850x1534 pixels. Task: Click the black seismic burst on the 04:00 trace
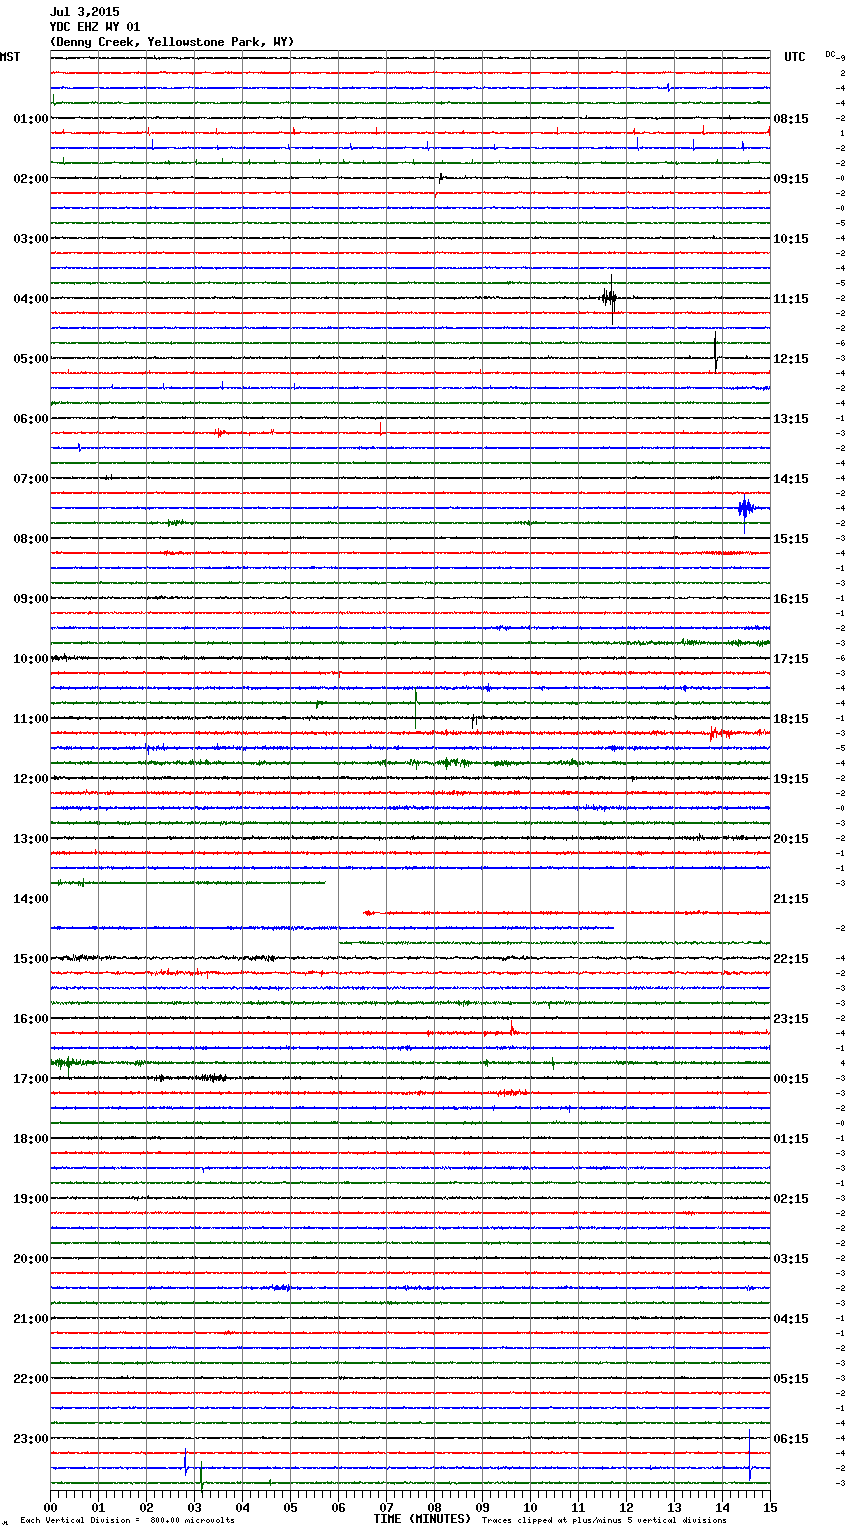click(609, 297)
